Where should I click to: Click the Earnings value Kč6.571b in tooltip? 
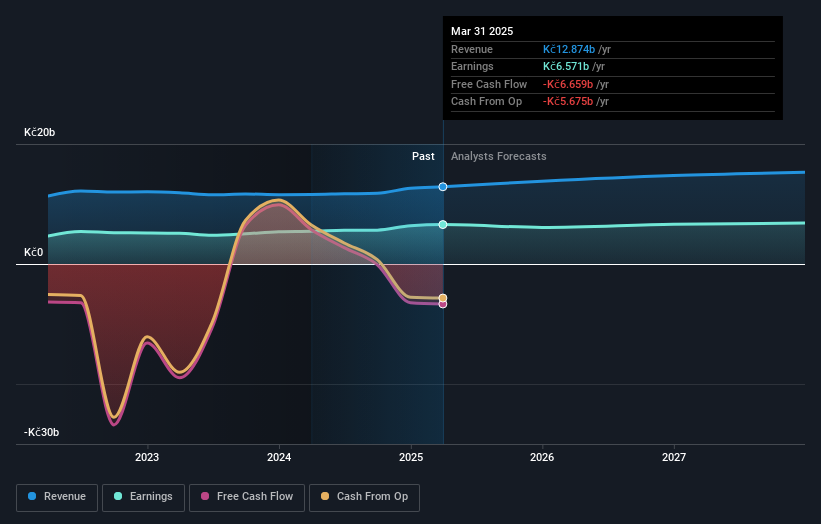coord(566,66)
